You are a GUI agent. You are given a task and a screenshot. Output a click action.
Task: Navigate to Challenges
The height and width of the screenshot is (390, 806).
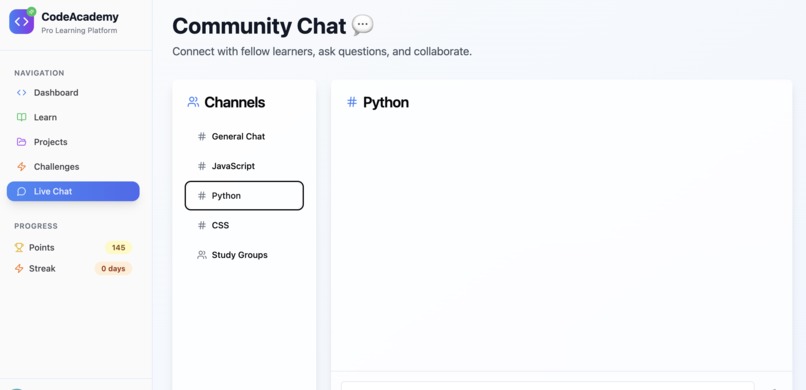pyautogui.click(x=73, y=167)
